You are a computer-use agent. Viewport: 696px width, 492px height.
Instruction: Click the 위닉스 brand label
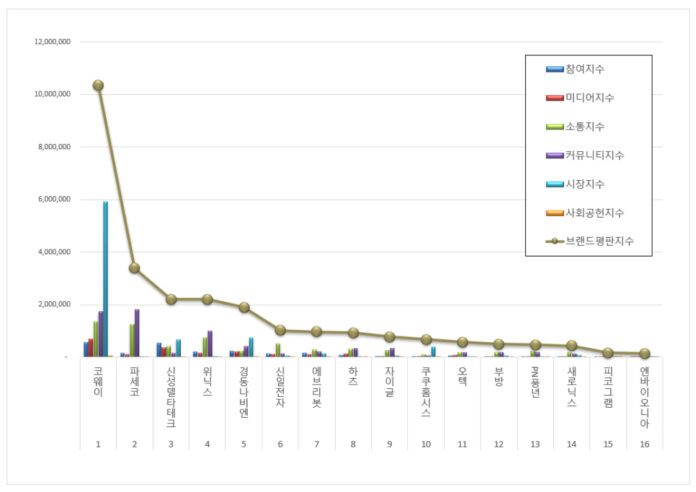pos(207,381)
